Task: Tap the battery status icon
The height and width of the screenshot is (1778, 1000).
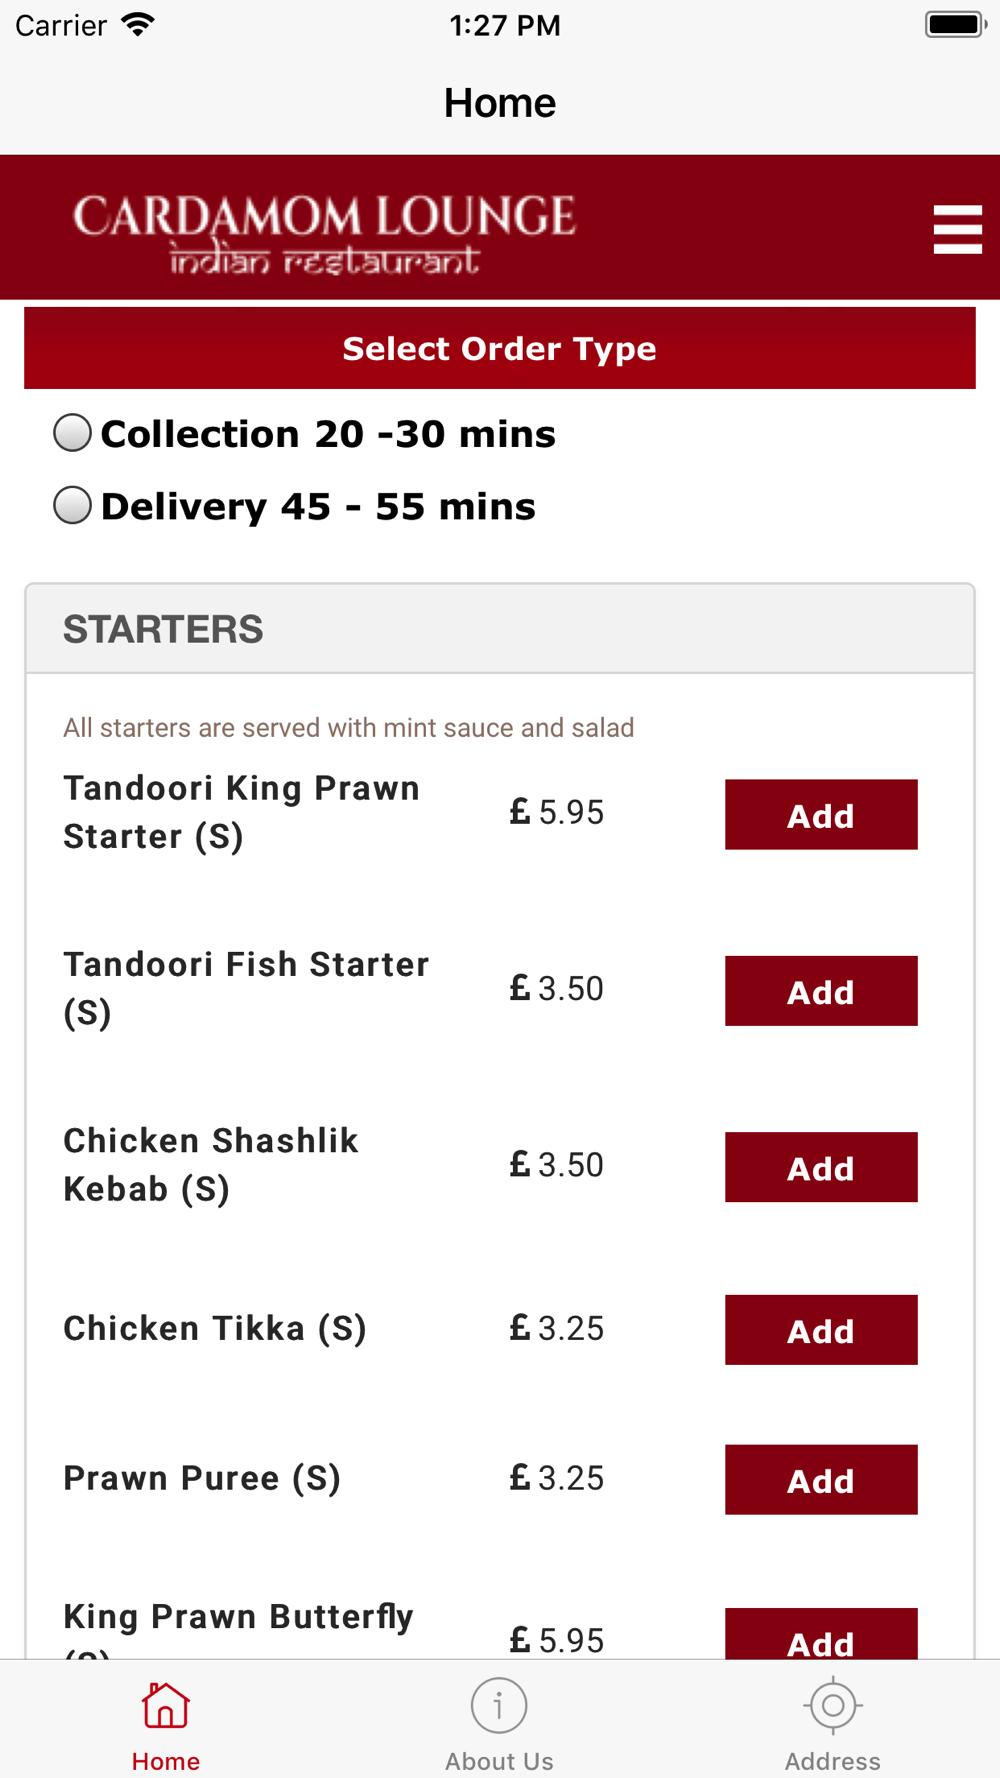Action: (x=956, y=24)
